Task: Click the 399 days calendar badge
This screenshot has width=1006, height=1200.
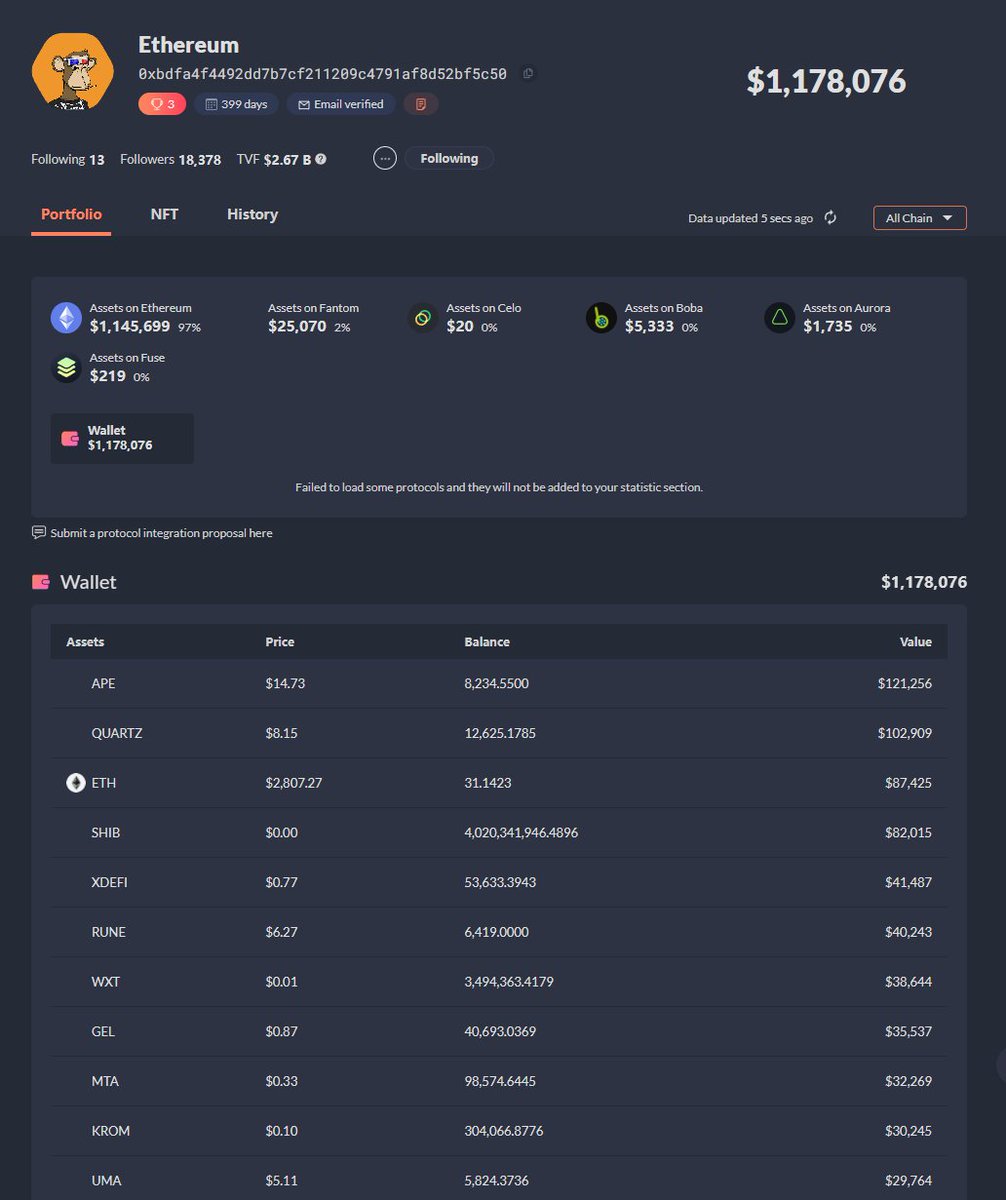Action: (237, 104)
